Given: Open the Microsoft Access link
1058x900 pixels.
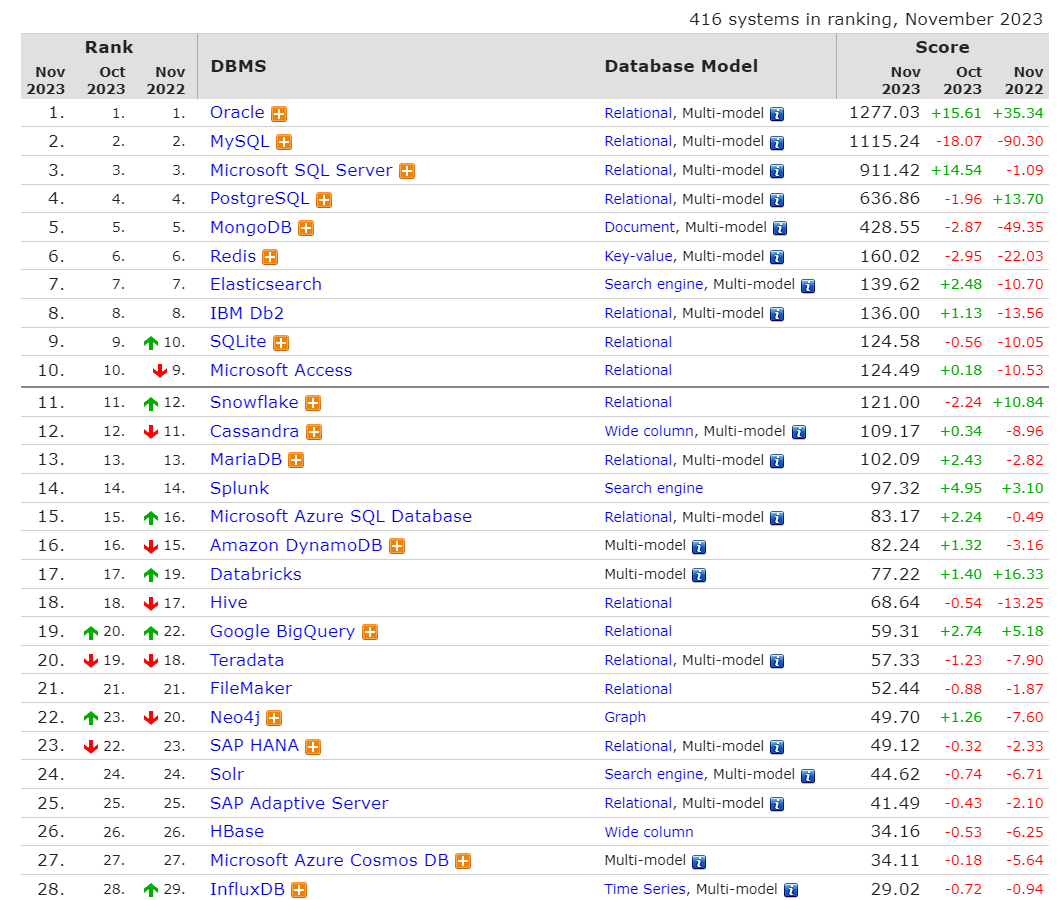Looking at the screenshot, I should pyautogui.click(x=281, y=370).
